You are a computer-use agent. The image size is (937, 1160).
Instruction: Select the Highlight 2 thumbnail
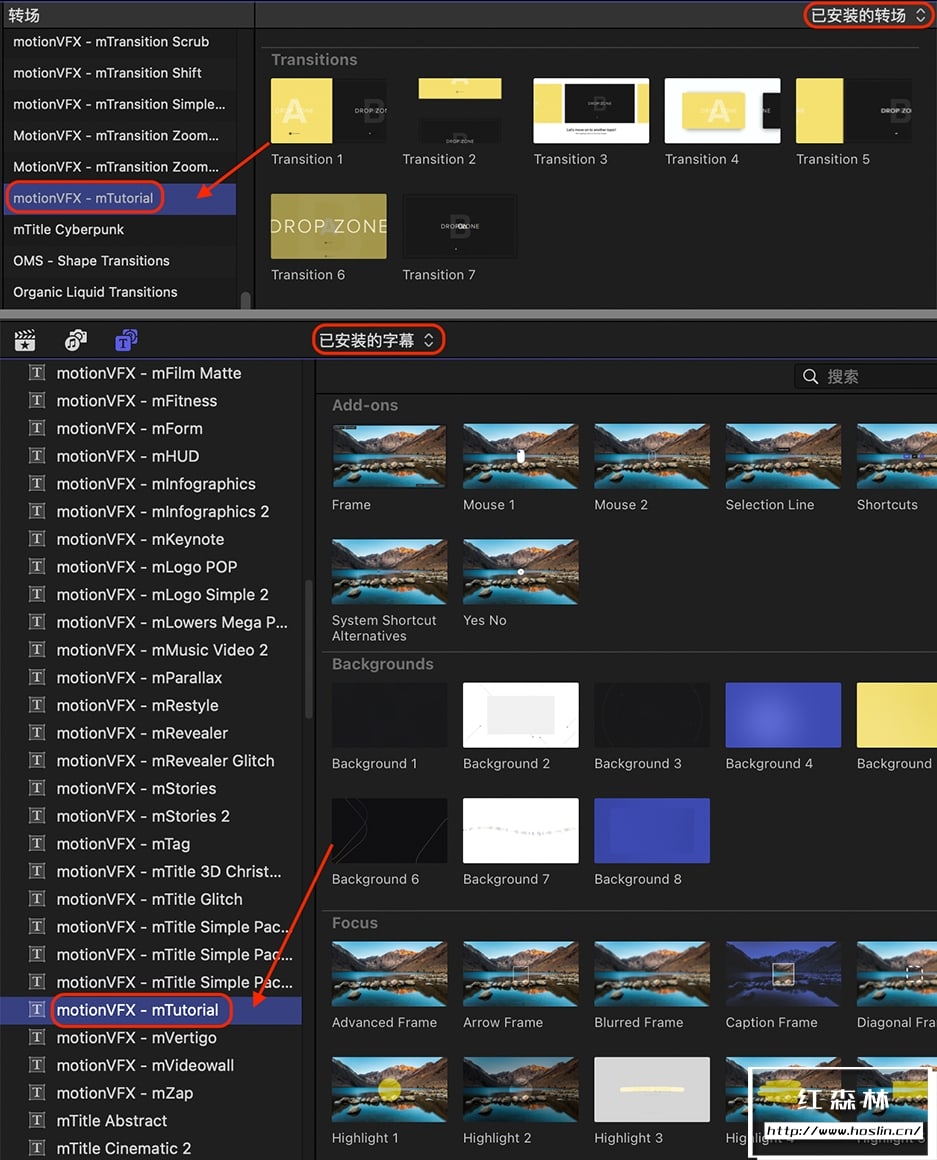521,1089
